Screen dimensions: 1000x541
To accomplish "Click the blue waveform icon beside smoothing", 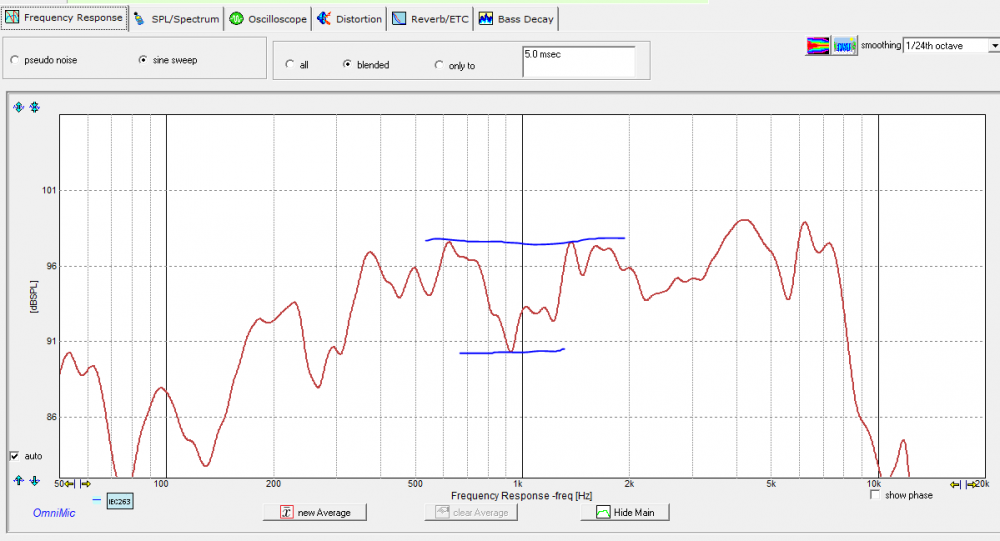I will click(845, 46).
